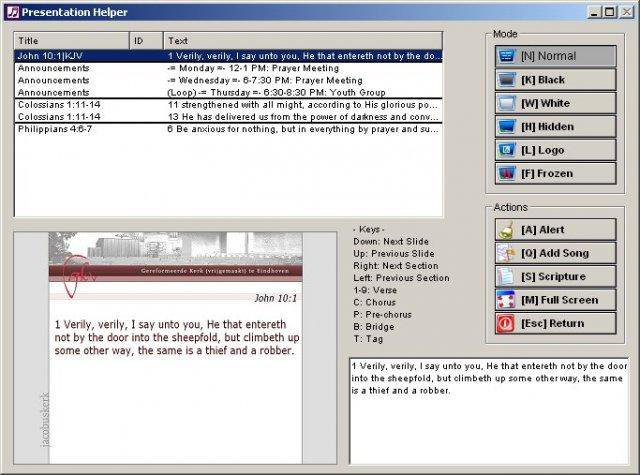Select [N] Normal mode
The image size is (640, 475).
556,56
